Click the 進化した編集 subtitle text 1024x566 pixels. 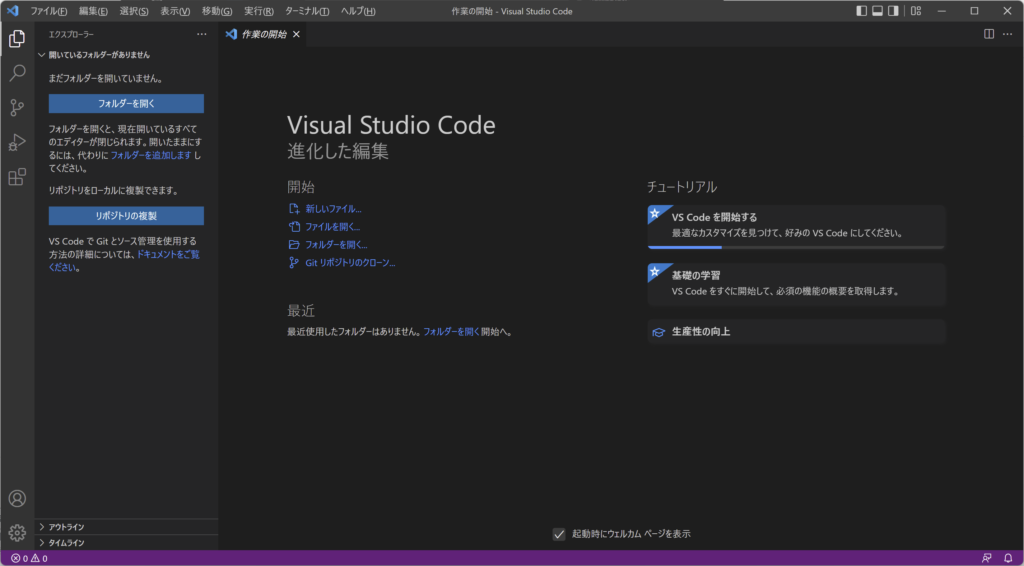[x=338, y=152]
